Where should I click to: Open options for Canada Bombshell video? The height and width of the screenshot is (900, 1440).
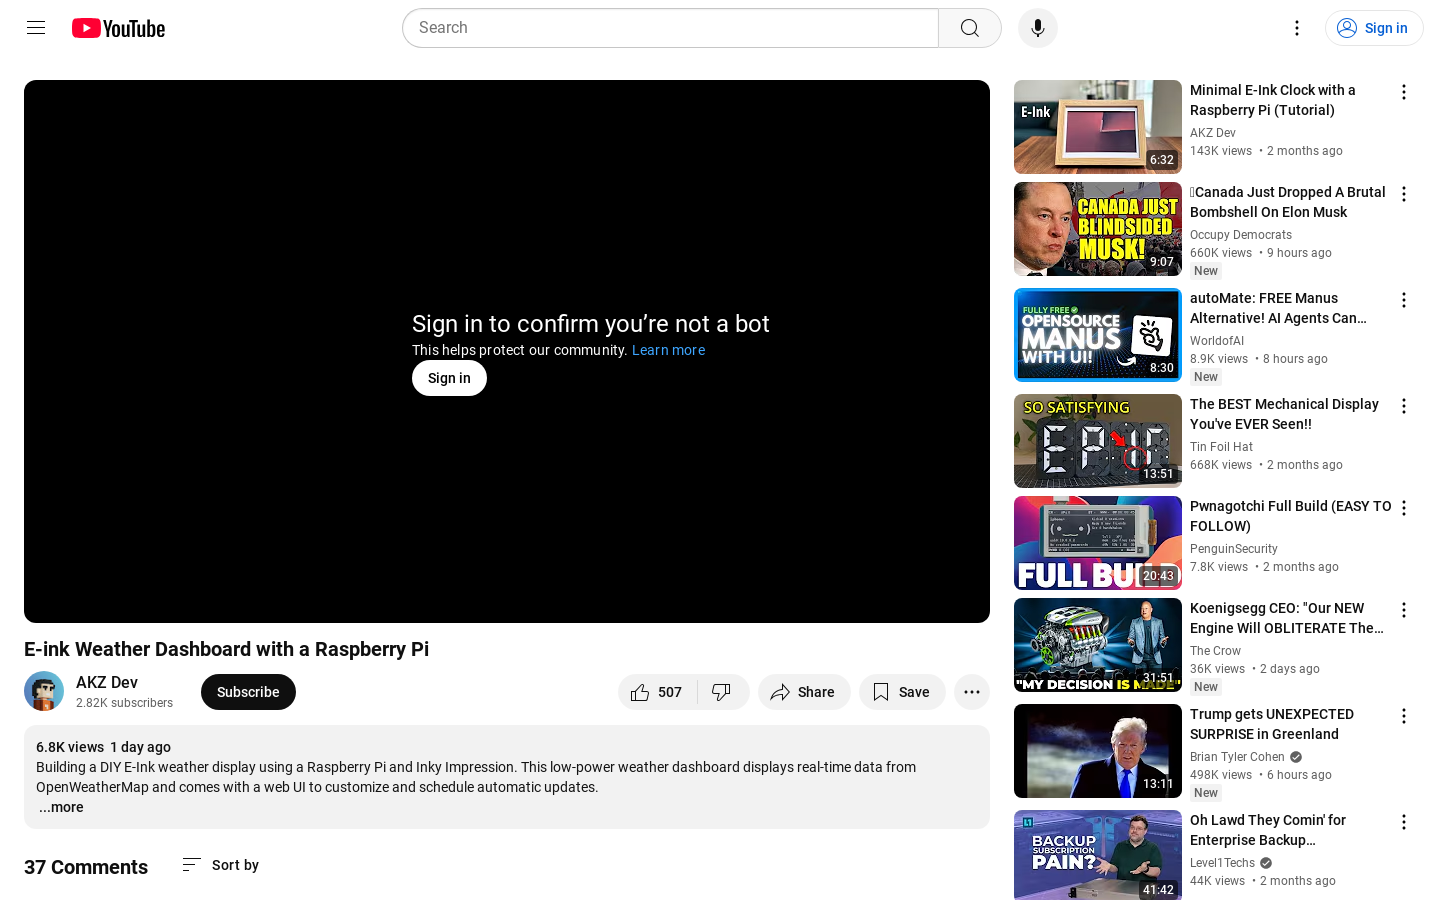coord(1404,194)
